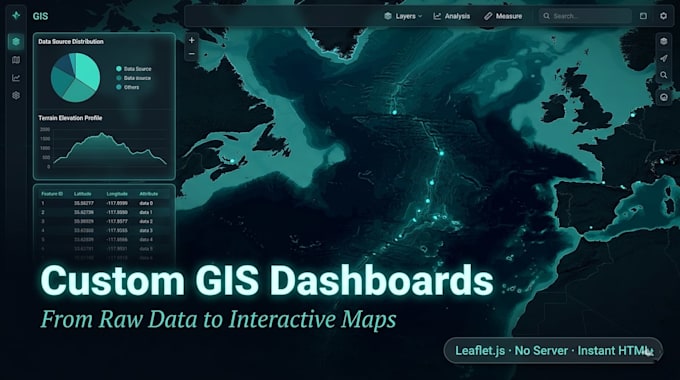Select the Measure tool label
This screenshot has height=380, width=680.
tap(509, 16)
